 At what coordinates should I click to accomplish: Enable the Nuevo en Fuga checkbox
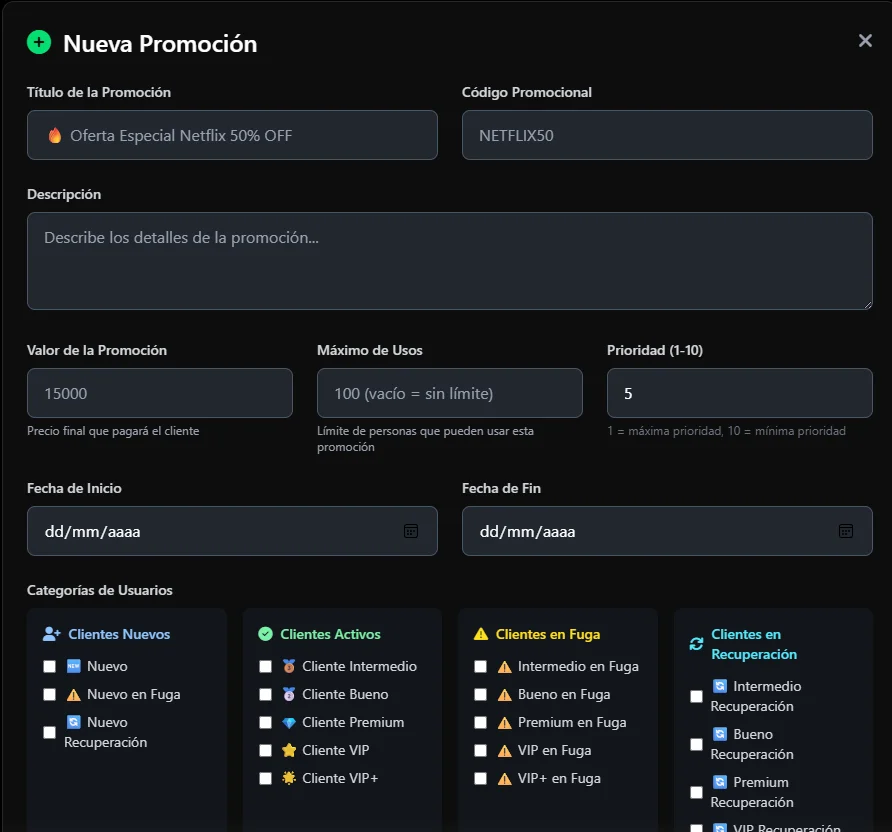click(49, 694)
